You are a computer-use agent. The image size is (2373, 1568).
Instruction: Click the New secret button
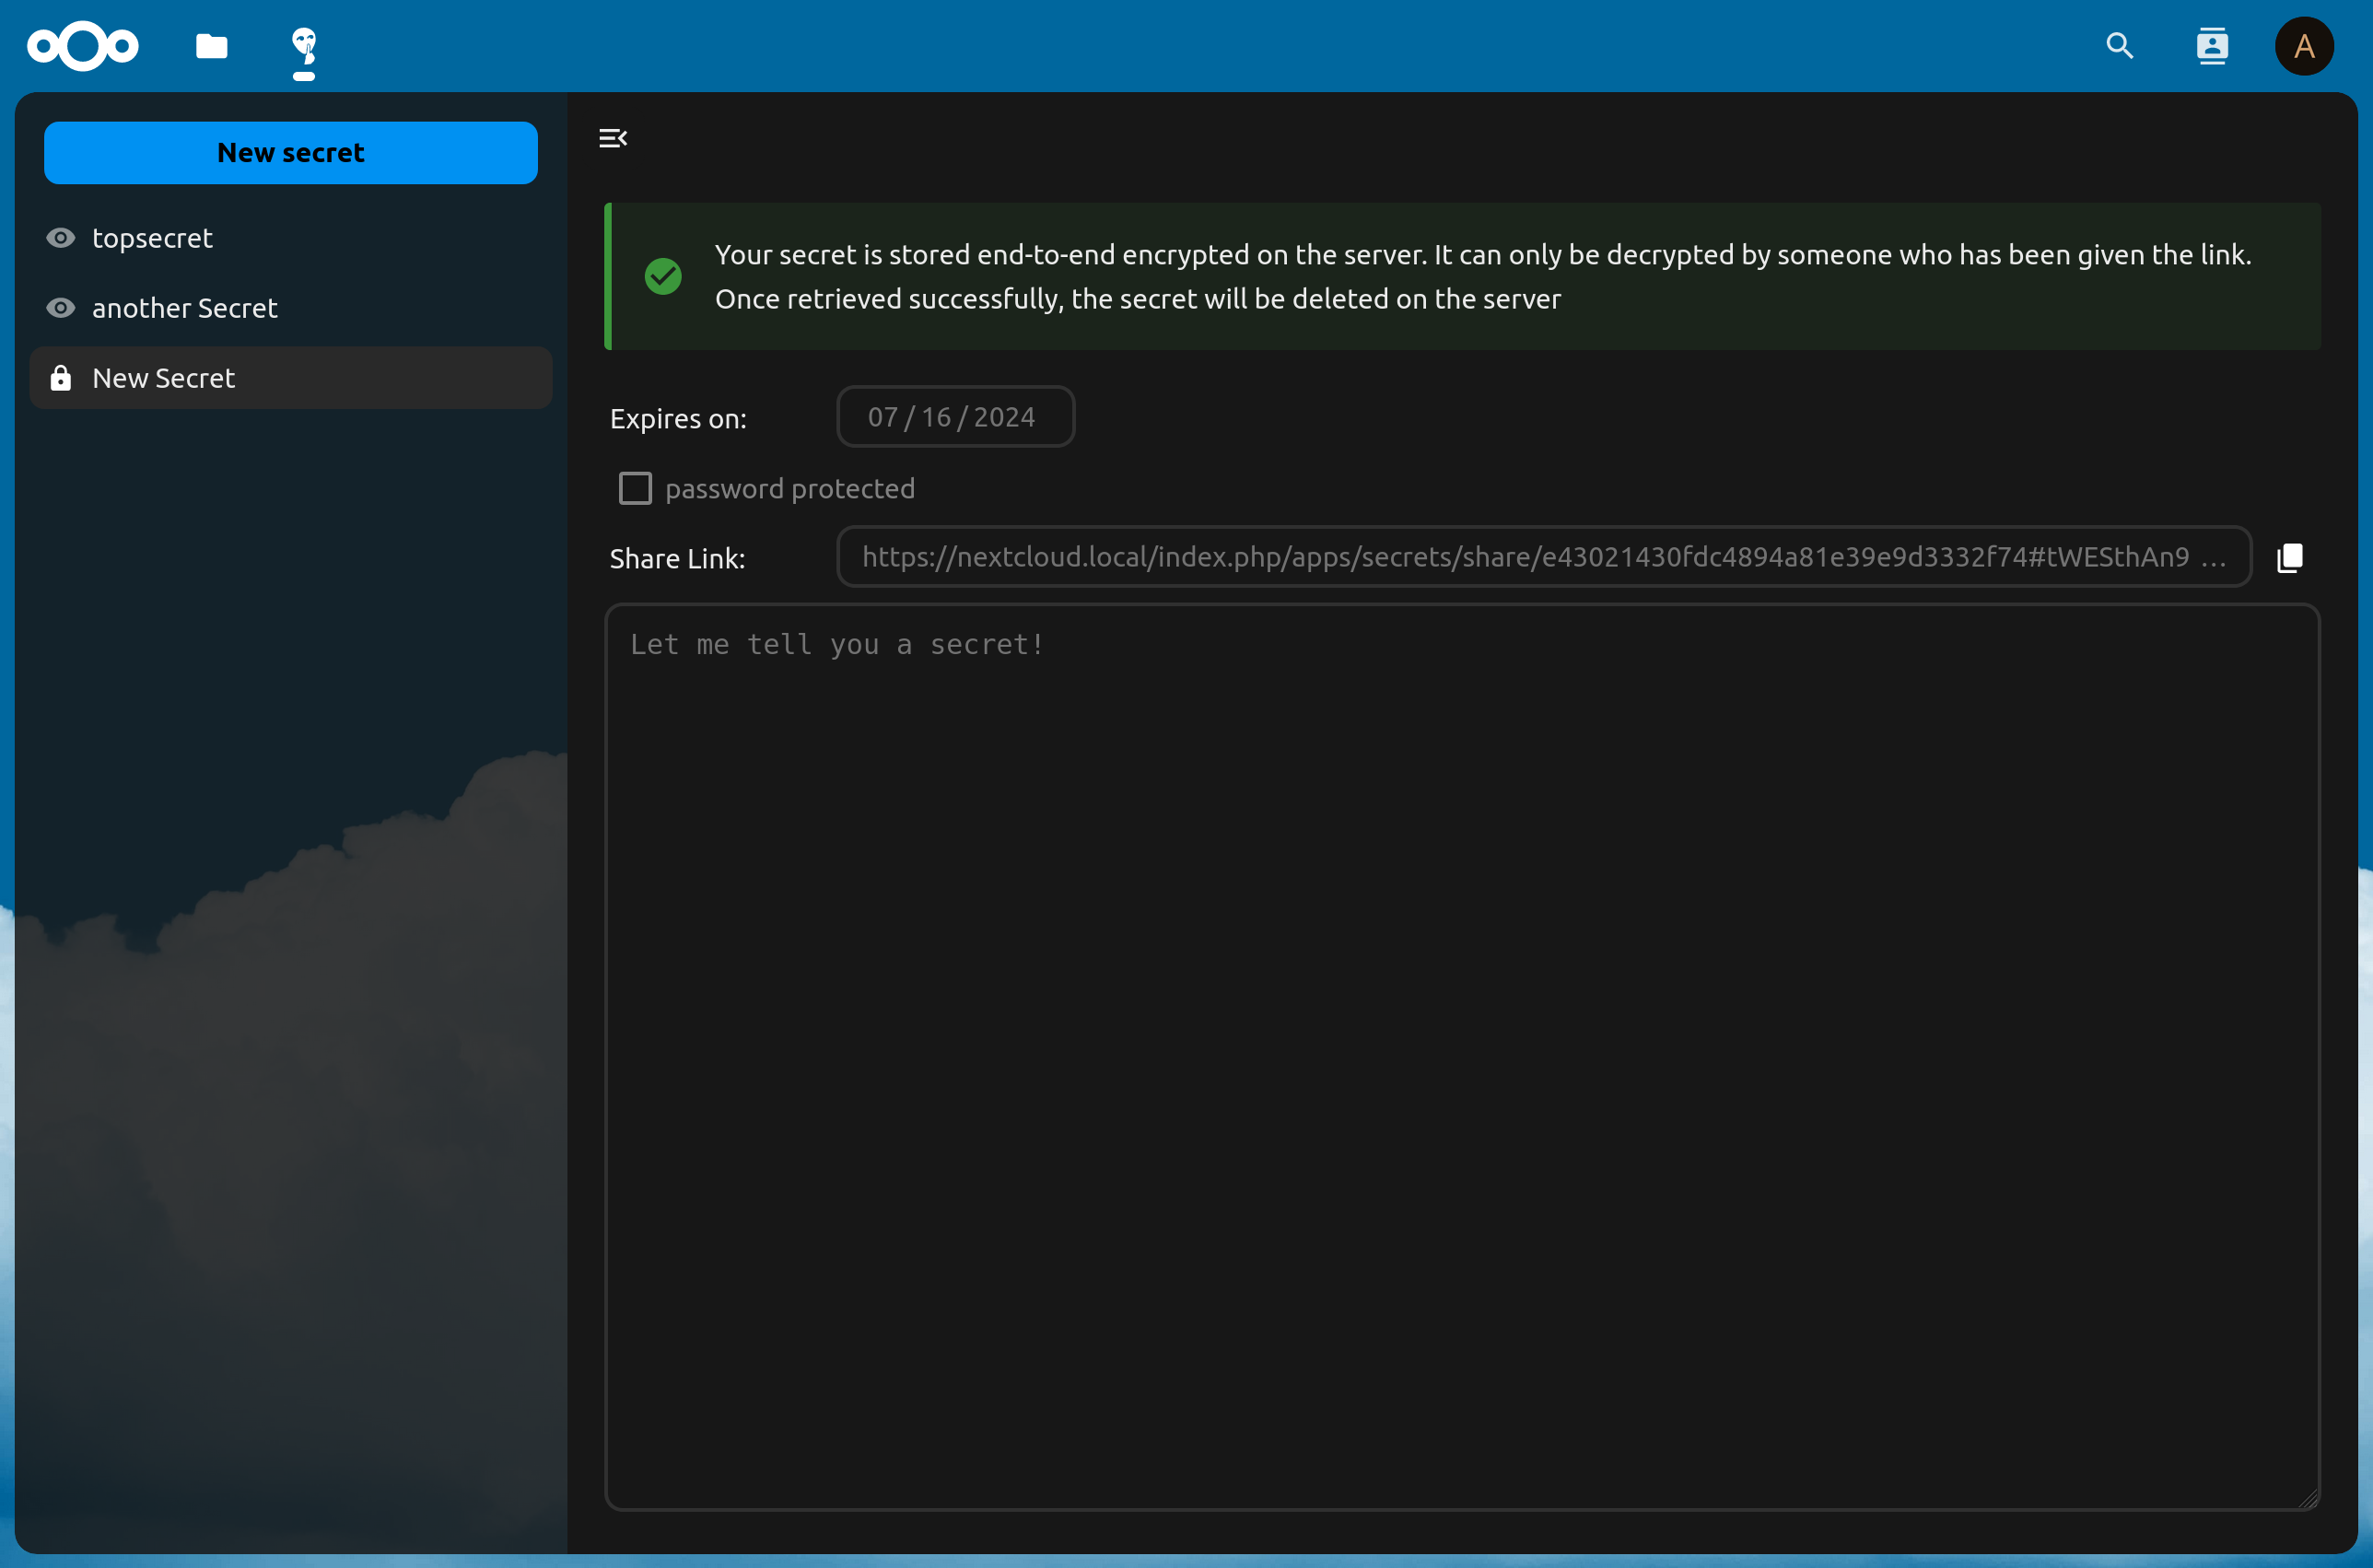(290, 154)
